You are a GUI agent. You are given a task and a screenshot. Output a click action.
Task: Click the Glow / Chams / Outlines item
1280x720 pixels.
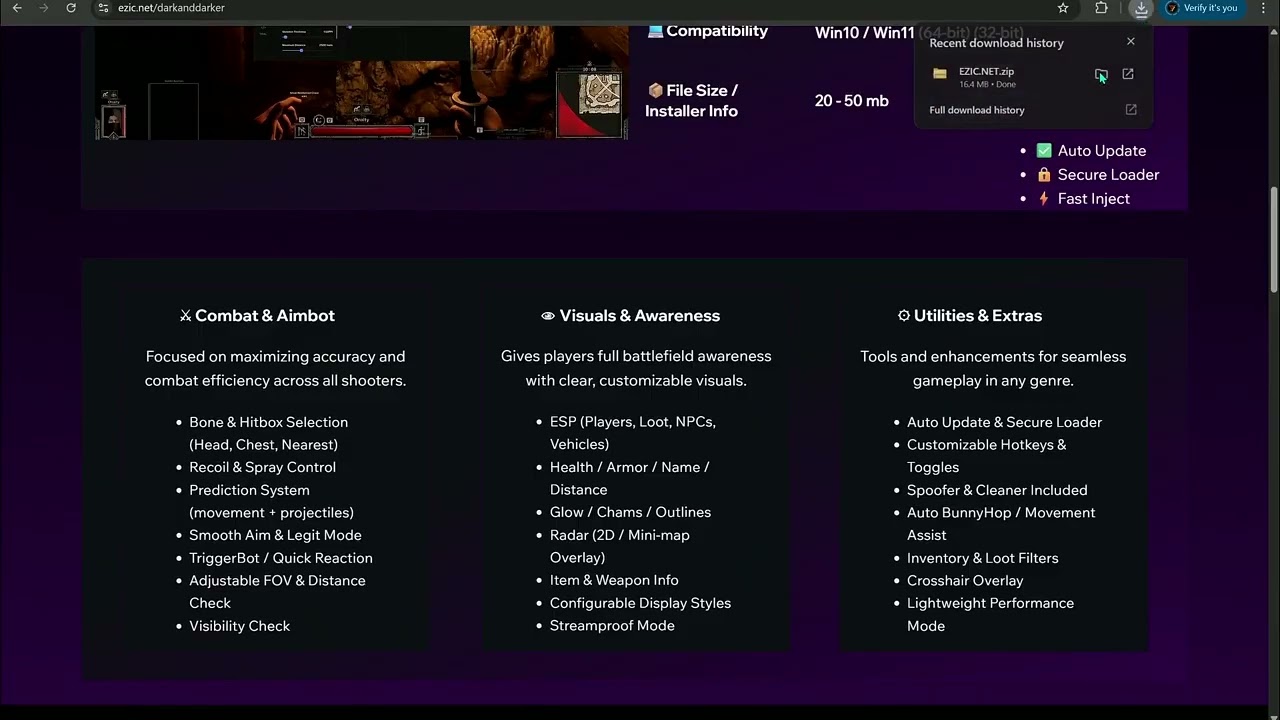click(631, 512)
